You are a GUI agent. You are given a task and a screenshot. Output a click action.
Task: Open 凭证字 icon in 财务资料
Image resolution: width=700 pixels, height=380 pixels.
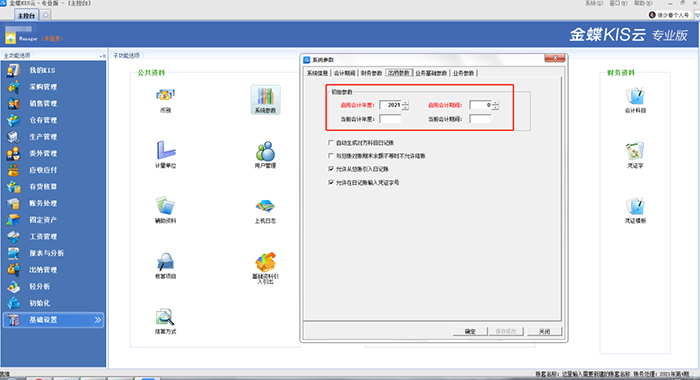point(635,155)
